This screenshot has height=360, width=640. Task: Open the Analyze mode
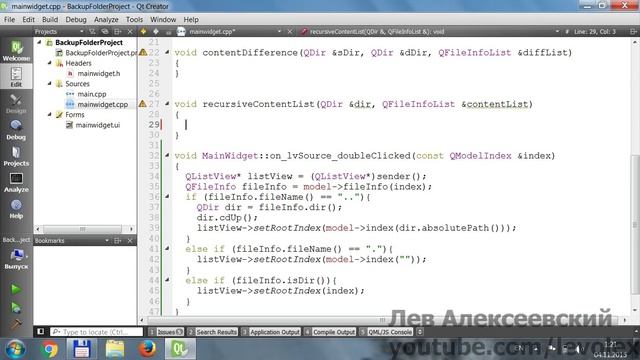16,182
